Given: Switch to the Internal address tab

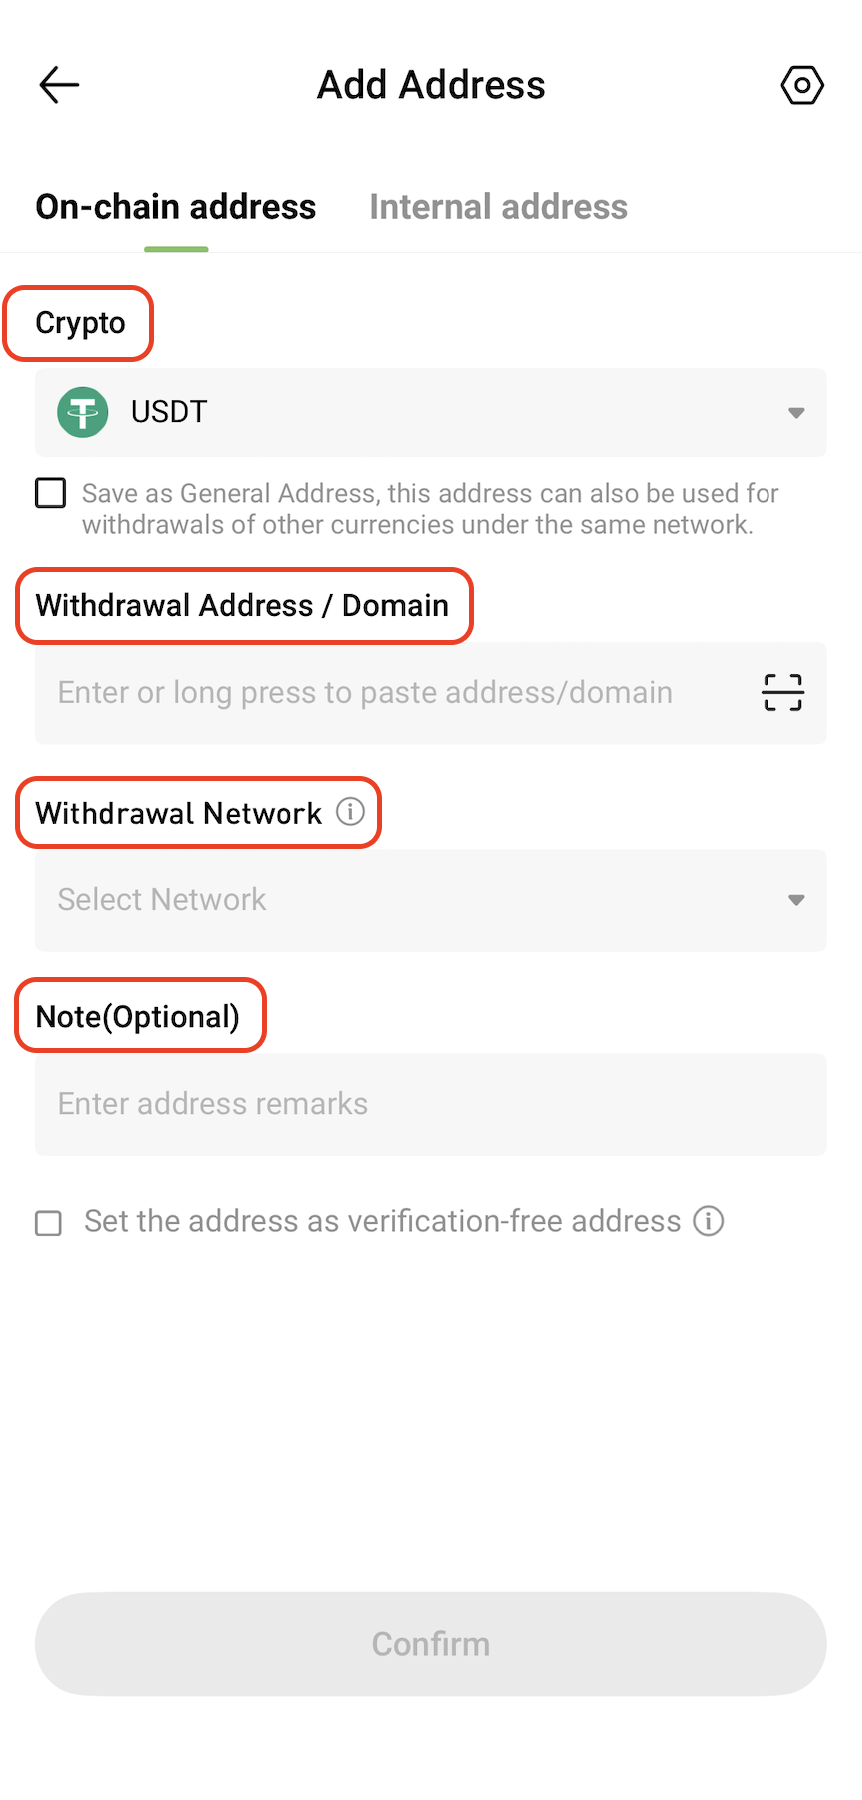Looking at the screenshot, I should 498,207.
